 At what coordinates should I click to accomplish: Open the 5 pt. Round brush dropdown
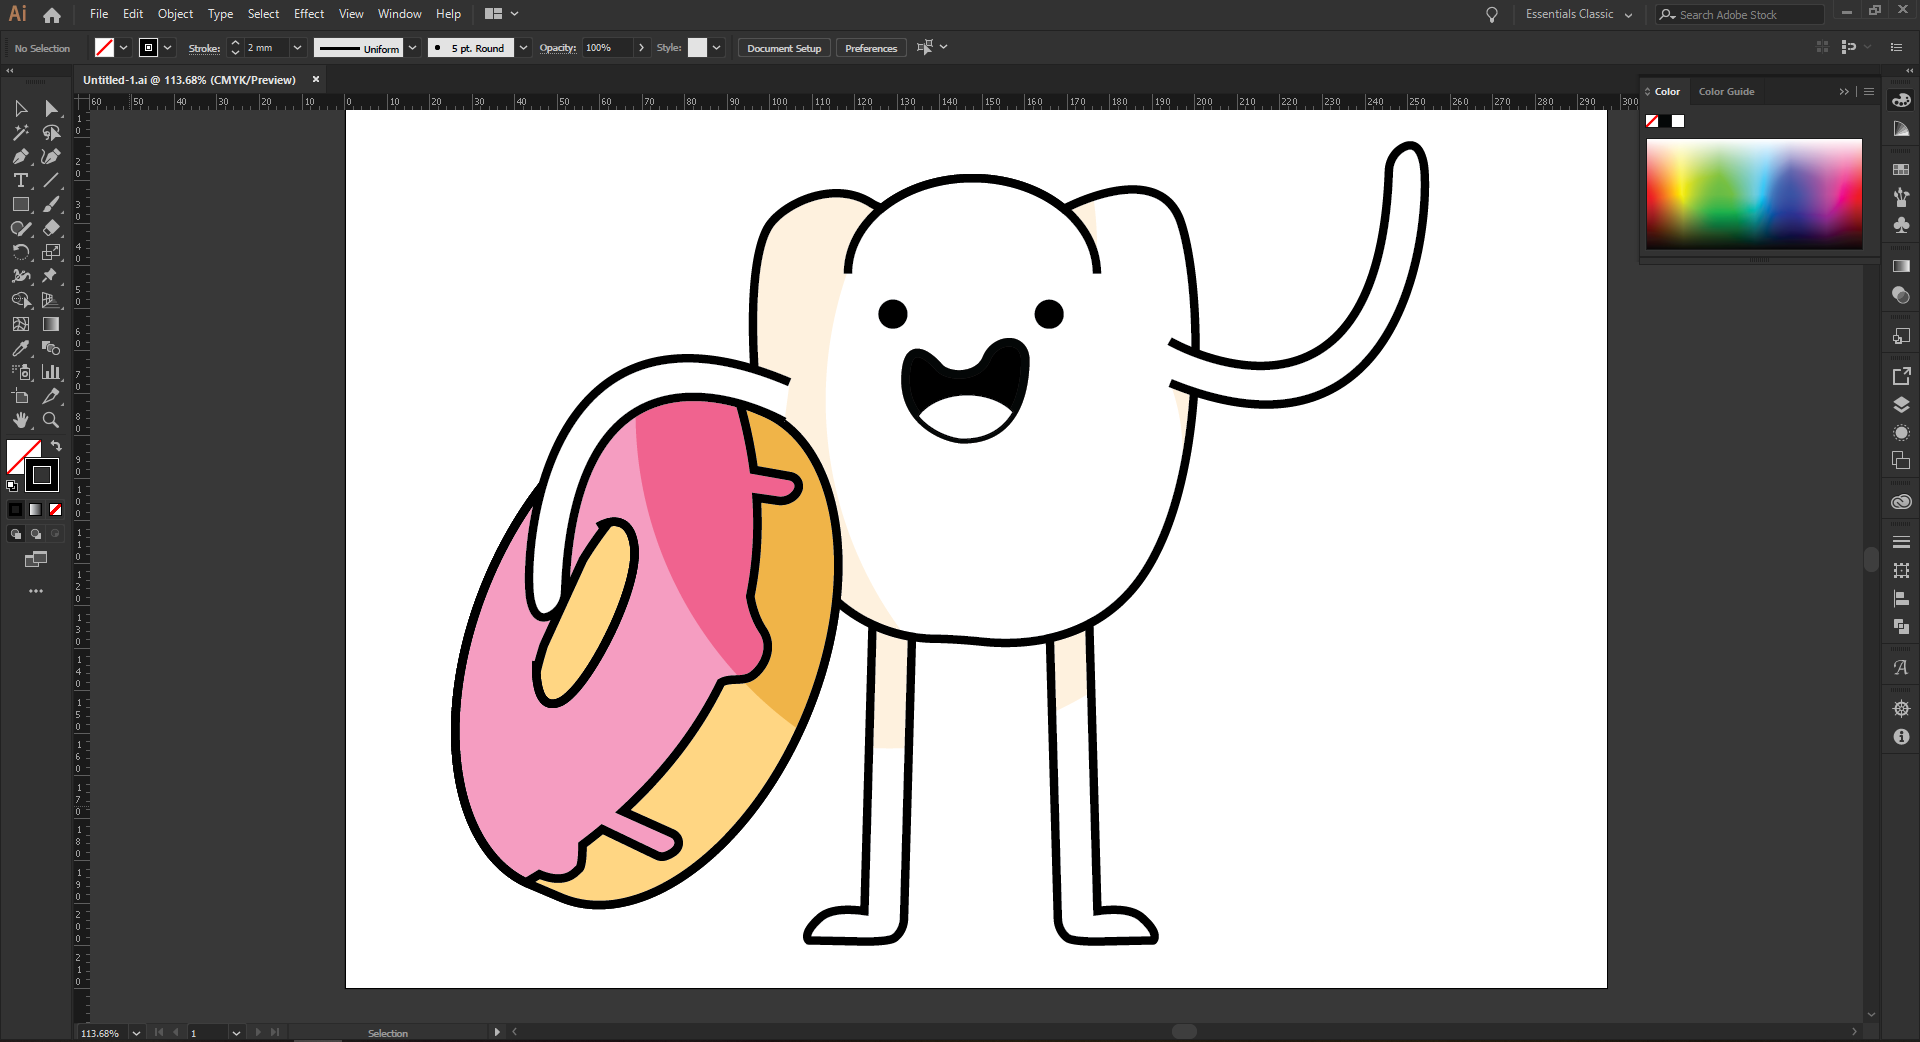click(523, 48)
